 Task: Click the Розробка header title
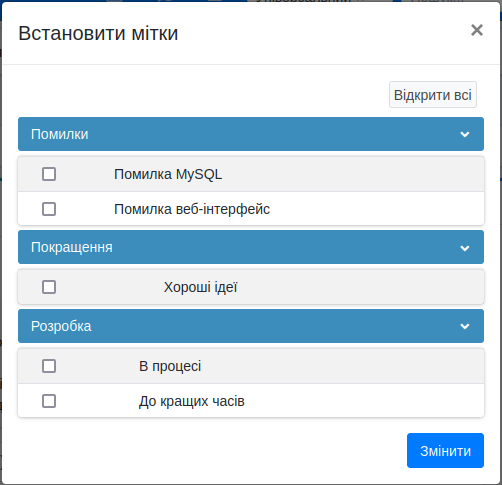click(x=61, y=326)
